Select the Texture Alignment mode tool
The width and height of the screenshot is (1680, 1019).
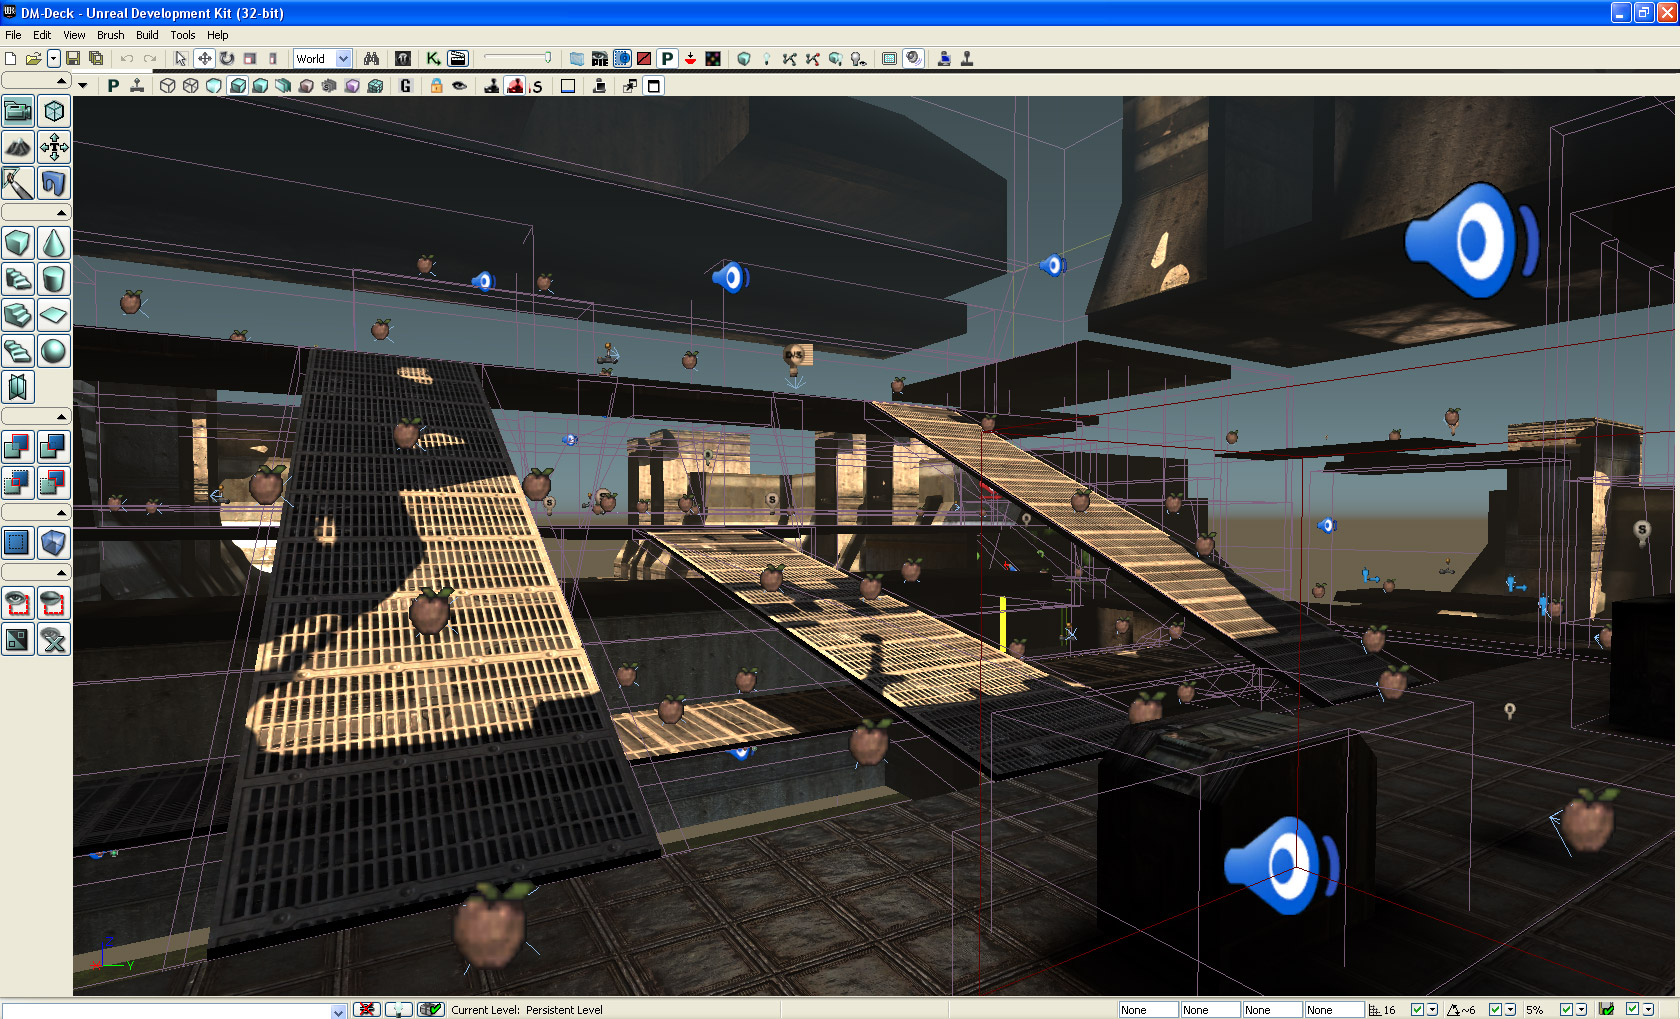54,147
